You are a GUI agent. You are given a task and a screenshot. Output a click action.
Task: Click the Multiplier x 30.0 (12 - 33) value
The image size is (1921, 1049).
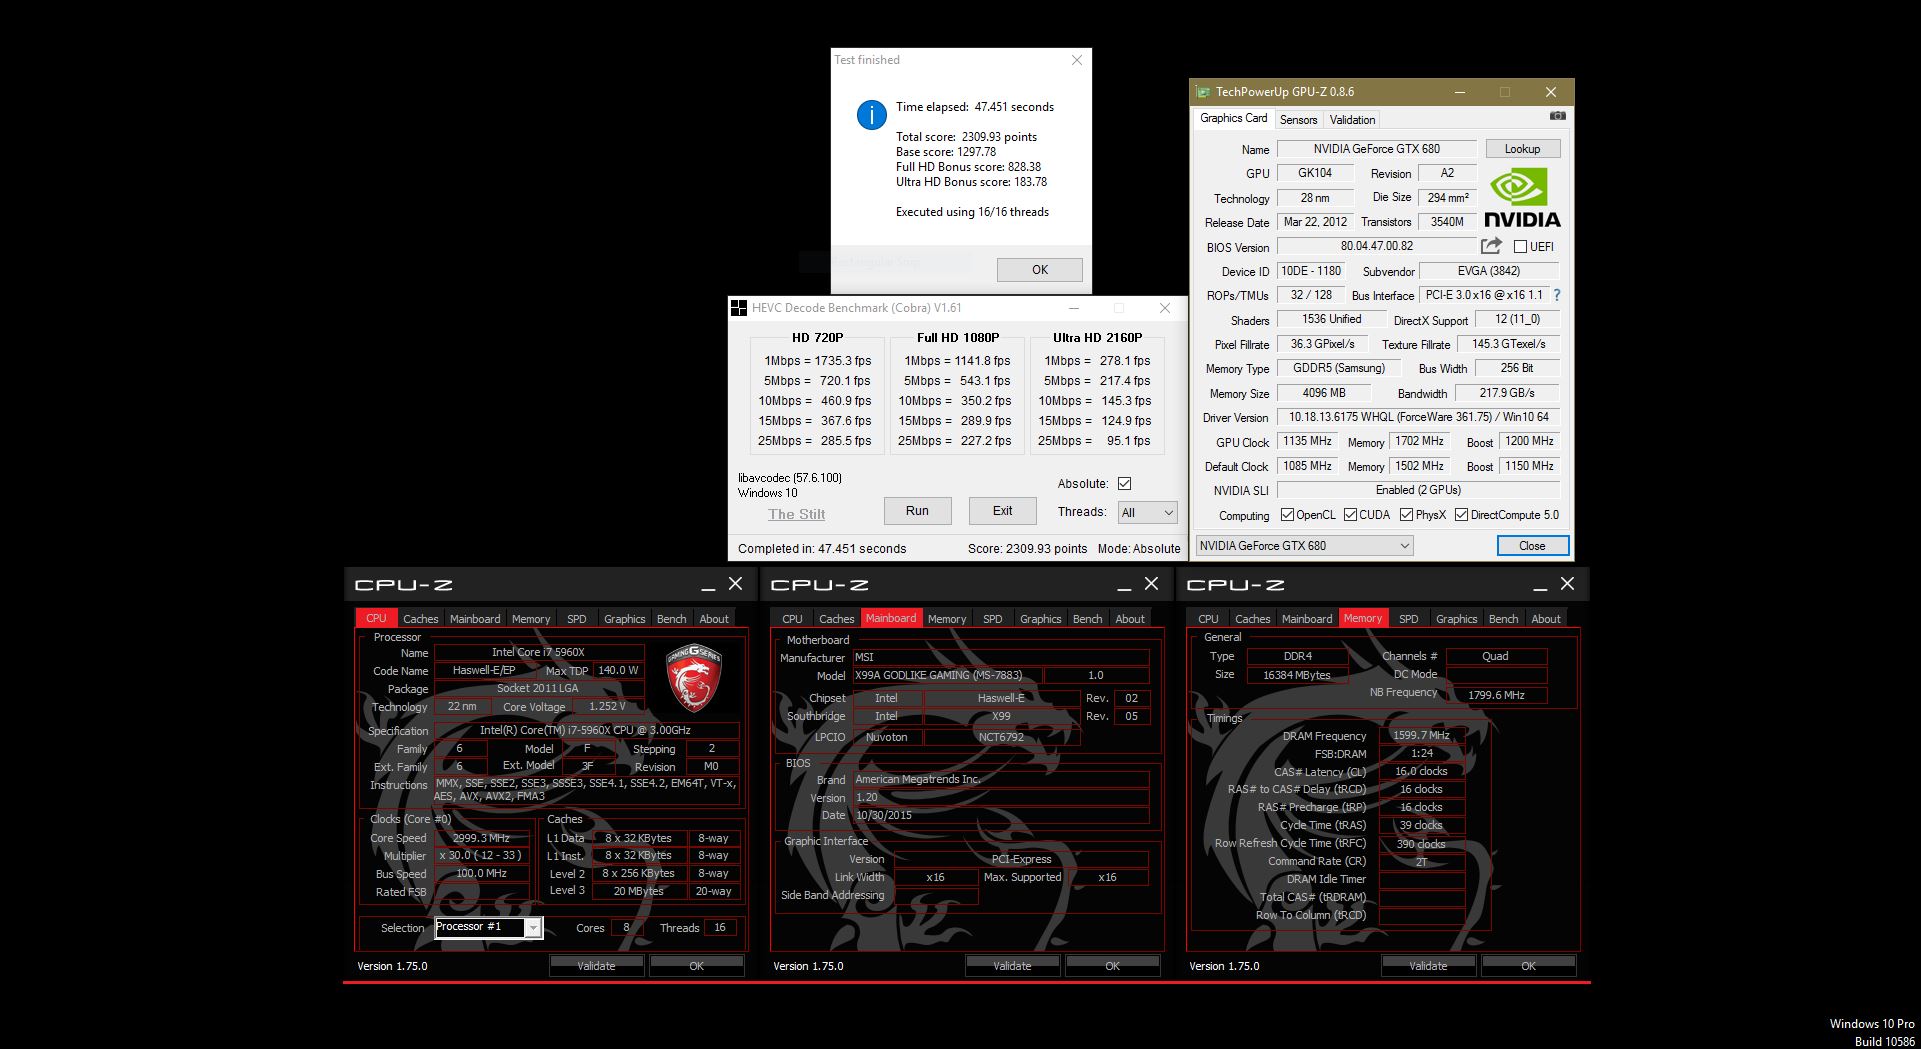(x=481, y=856)
